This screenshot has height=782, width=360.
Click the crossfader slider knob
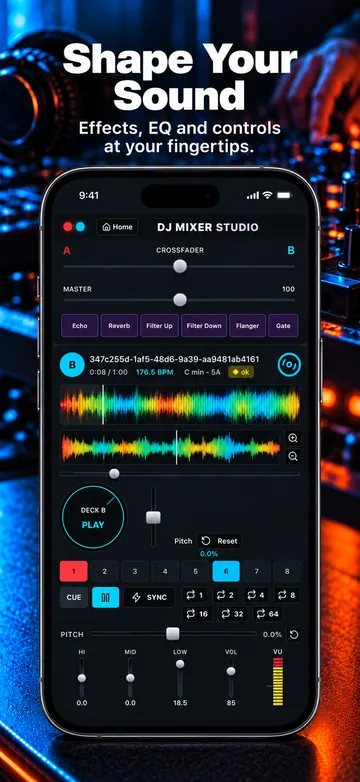[x=180, y=266]
